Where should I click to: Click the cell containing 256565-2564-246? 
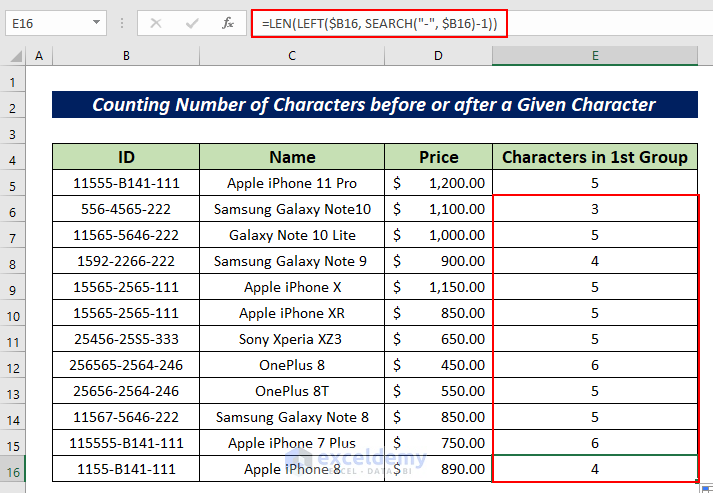point(126,365)
